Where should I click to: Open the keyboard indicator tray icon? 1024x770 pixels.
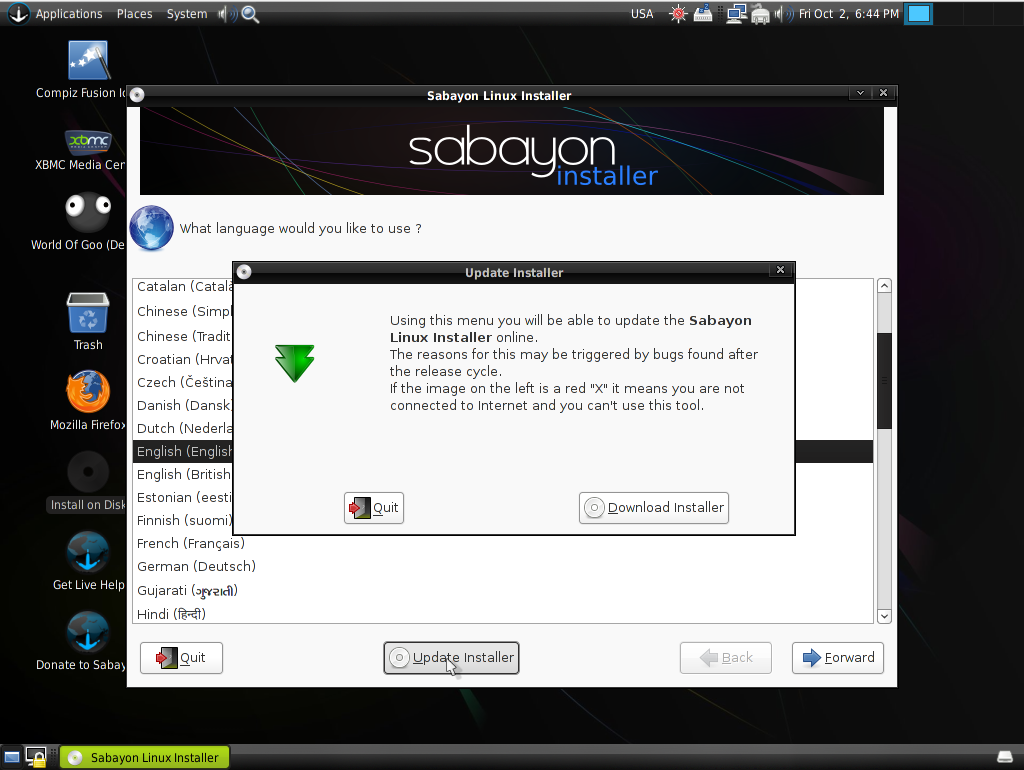pyautogui.click(x=703, y=14)
